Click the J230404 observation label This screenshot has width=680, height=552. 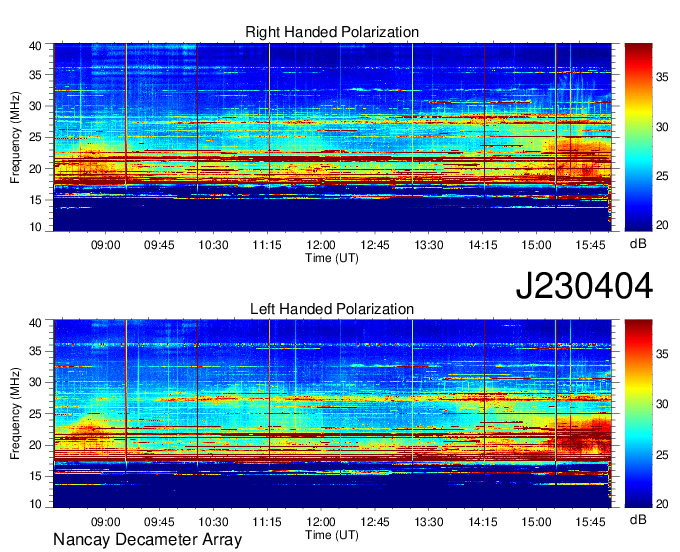tap(584, 286)
